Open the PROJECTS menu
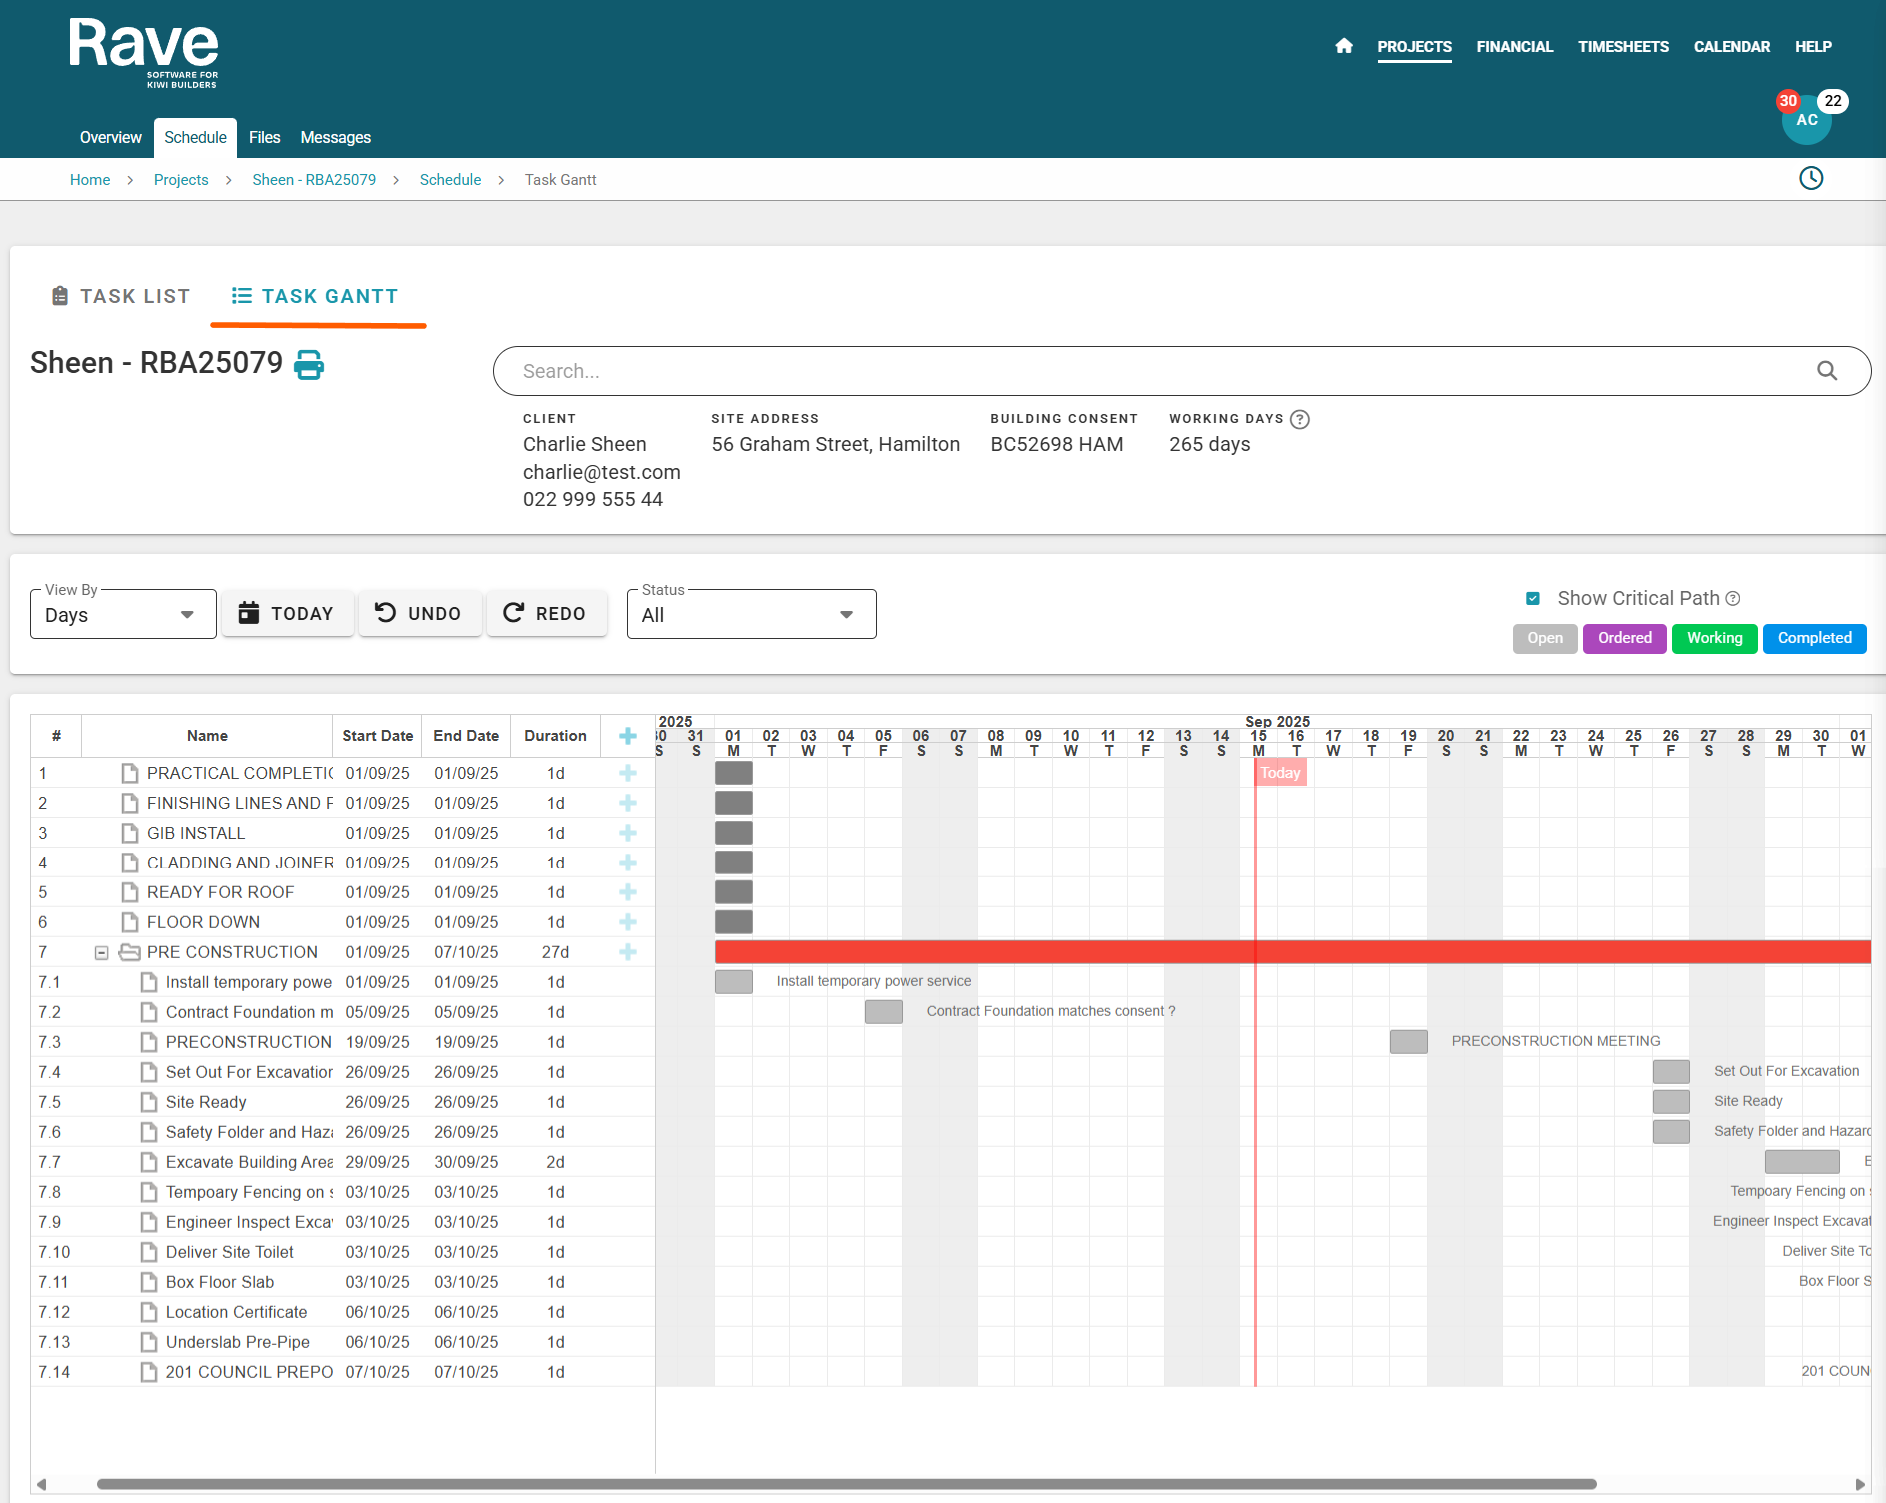 [1414, 47]
